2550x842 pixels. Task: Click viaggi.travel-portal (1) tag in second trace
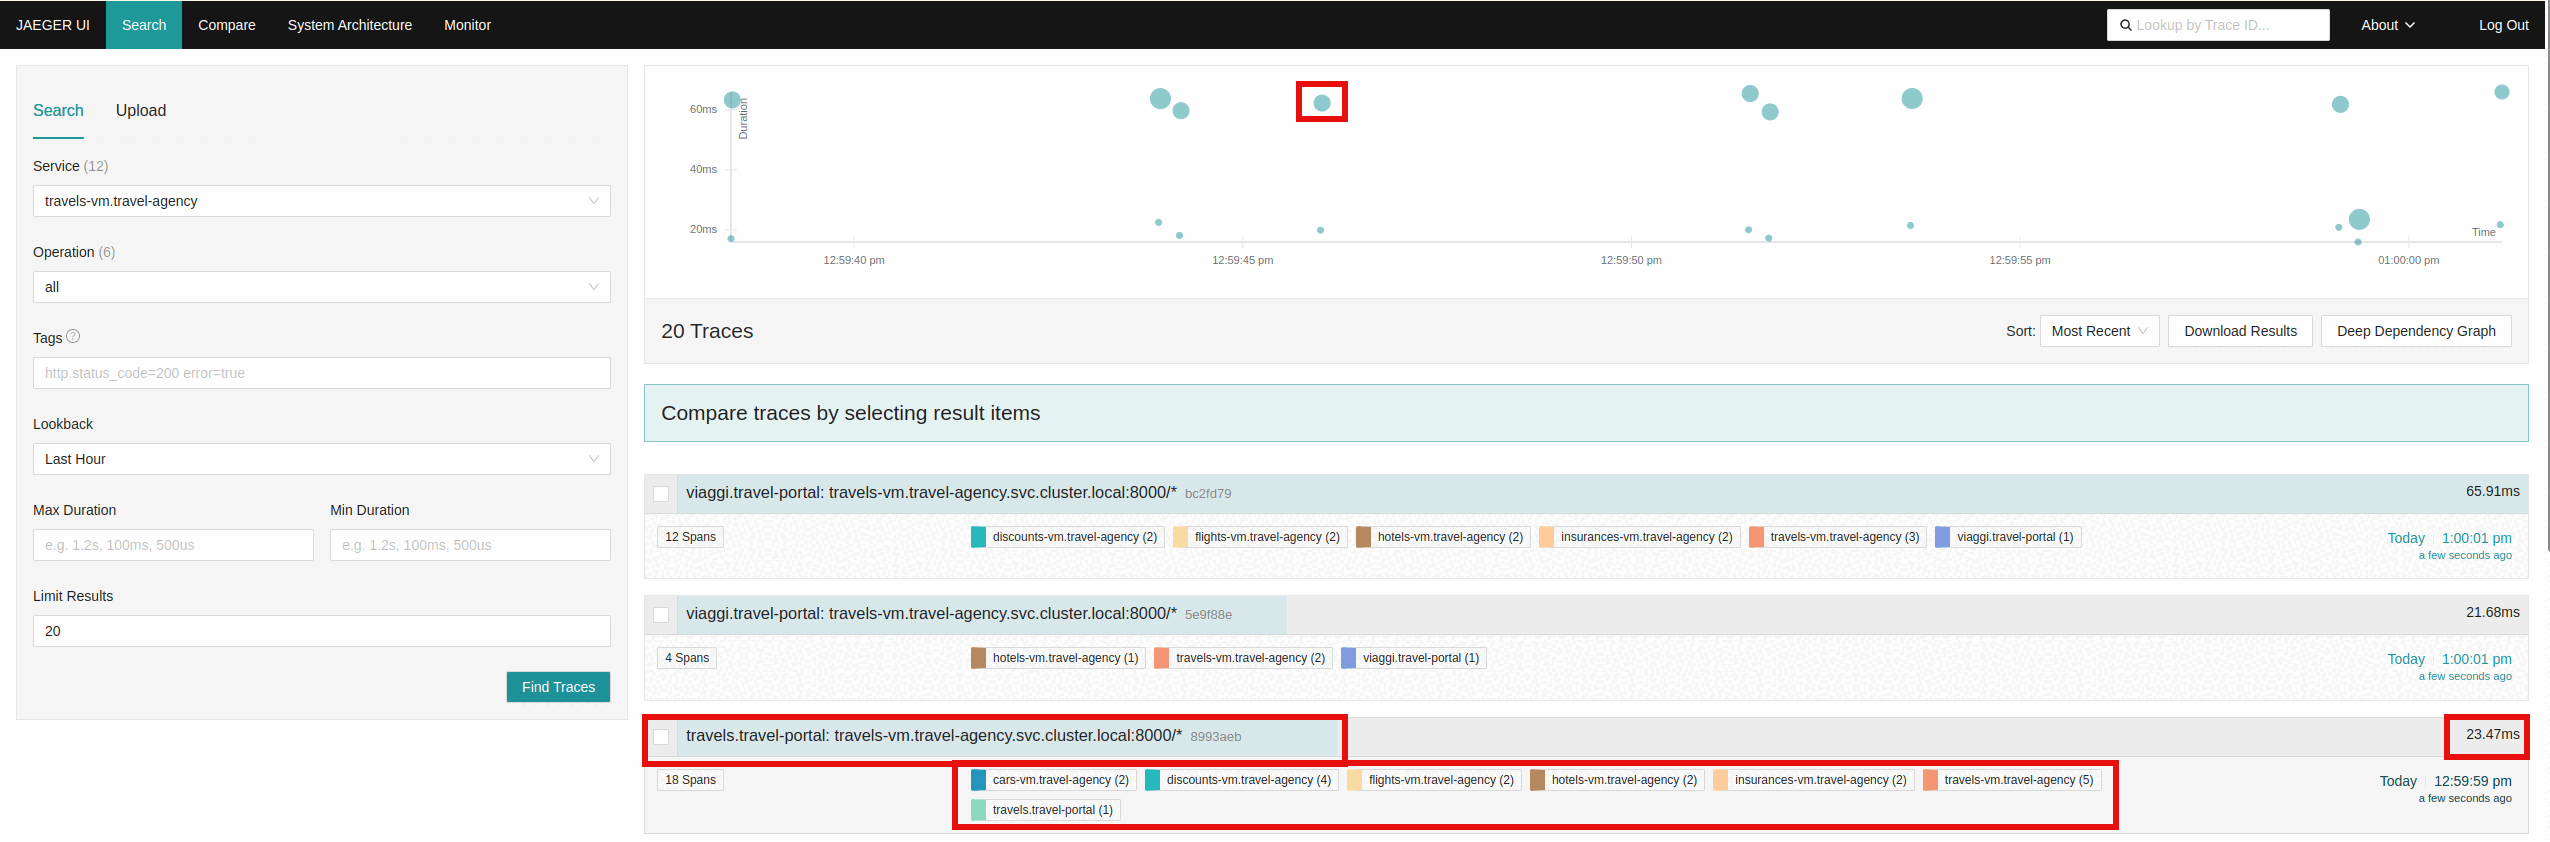1413,658
